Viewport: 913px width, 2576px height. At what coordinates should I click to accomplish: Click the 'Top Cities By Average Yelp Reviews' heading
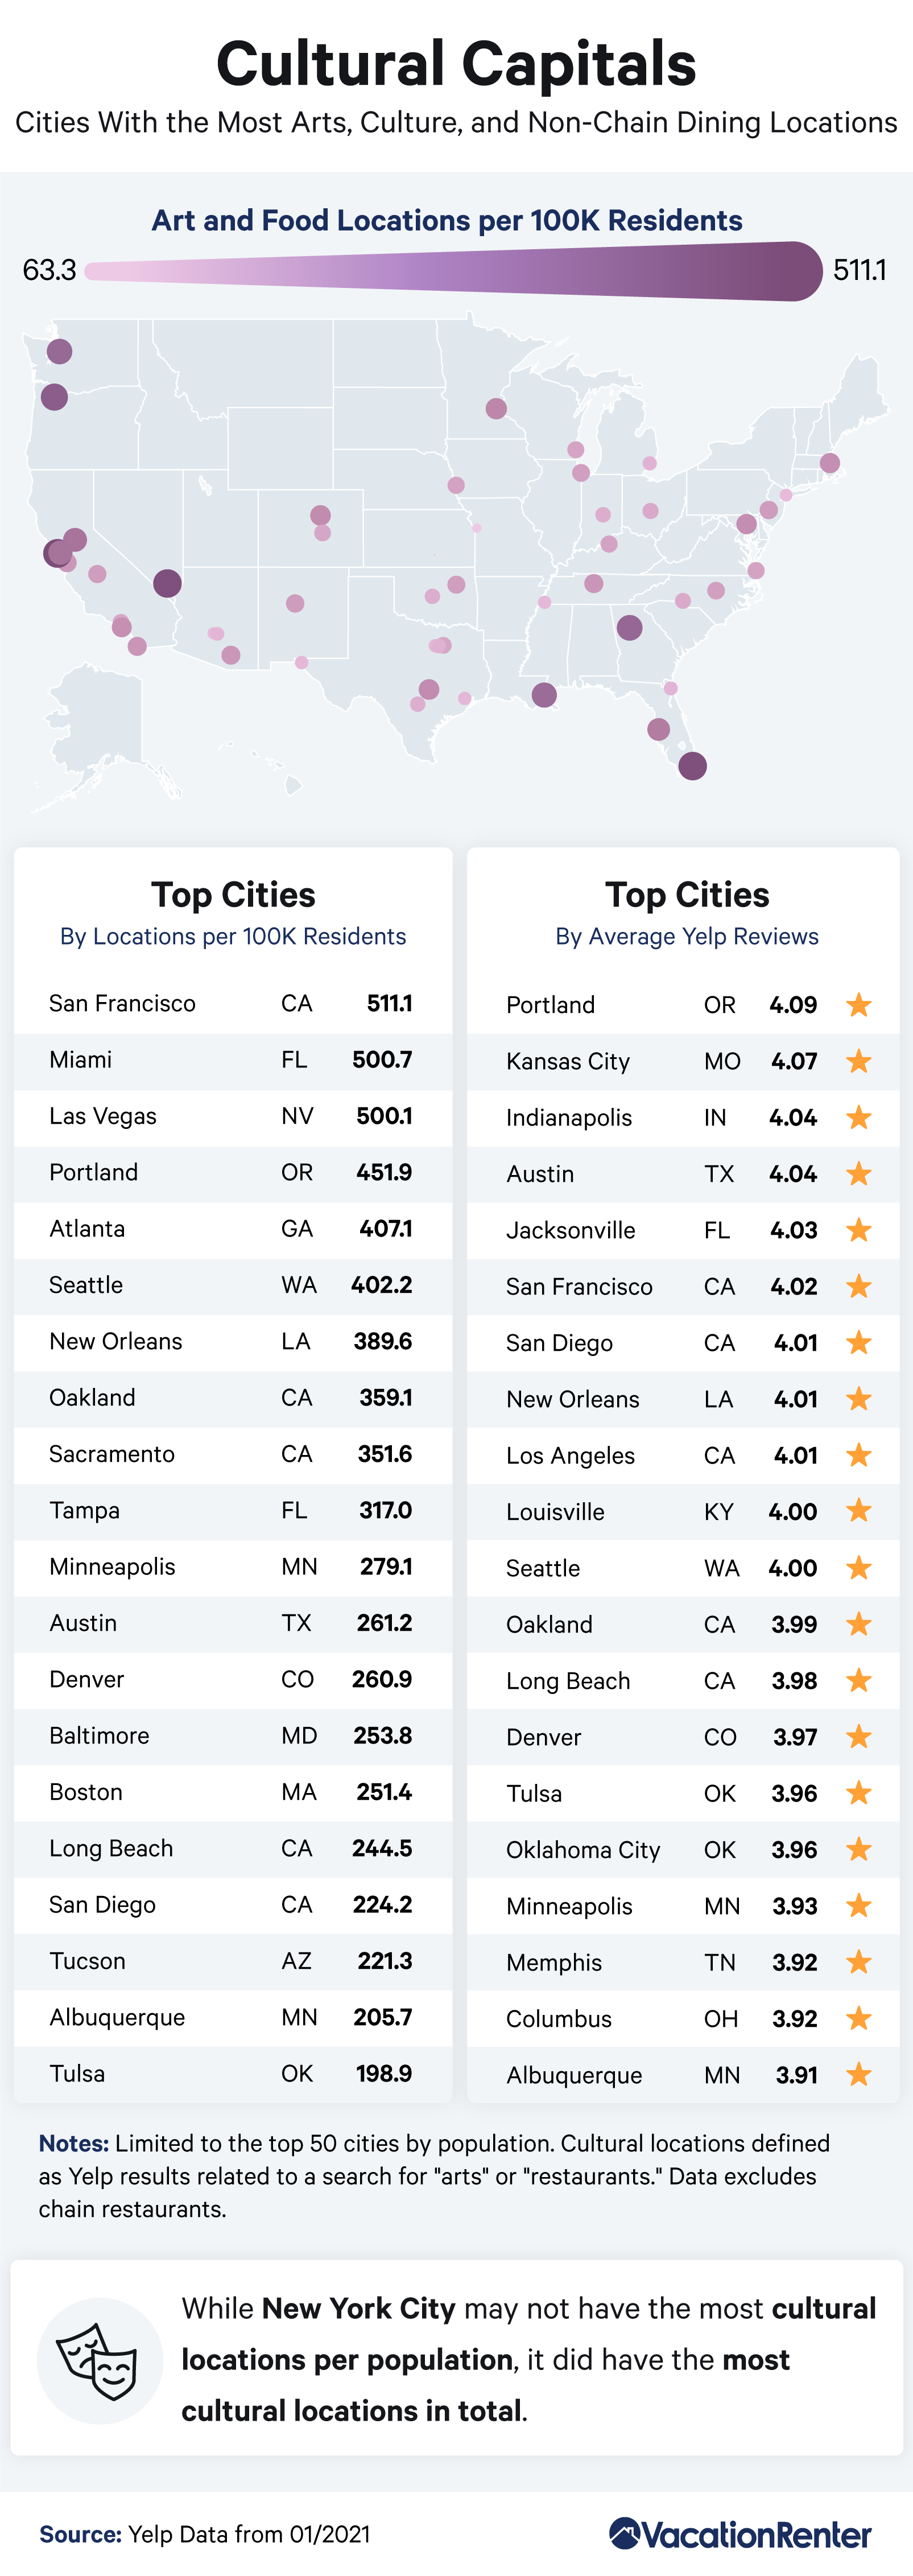click(x=687, y=913)
